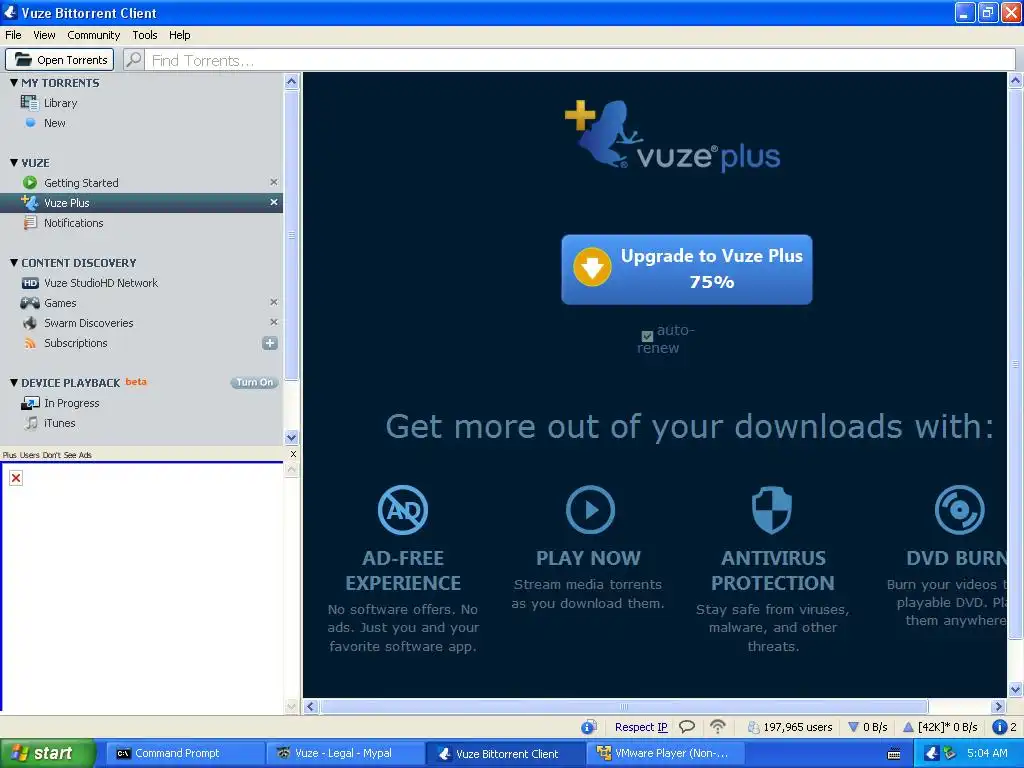The height and width of the screenshot is (768, 1024).
Task: Open the Help menu
Action: pos(180,35)
